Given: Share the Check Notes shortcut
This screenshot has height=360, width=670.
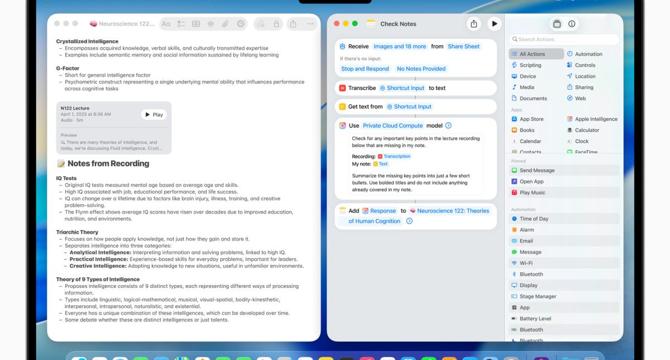Looking at the screenshot, I should (474, 24).
